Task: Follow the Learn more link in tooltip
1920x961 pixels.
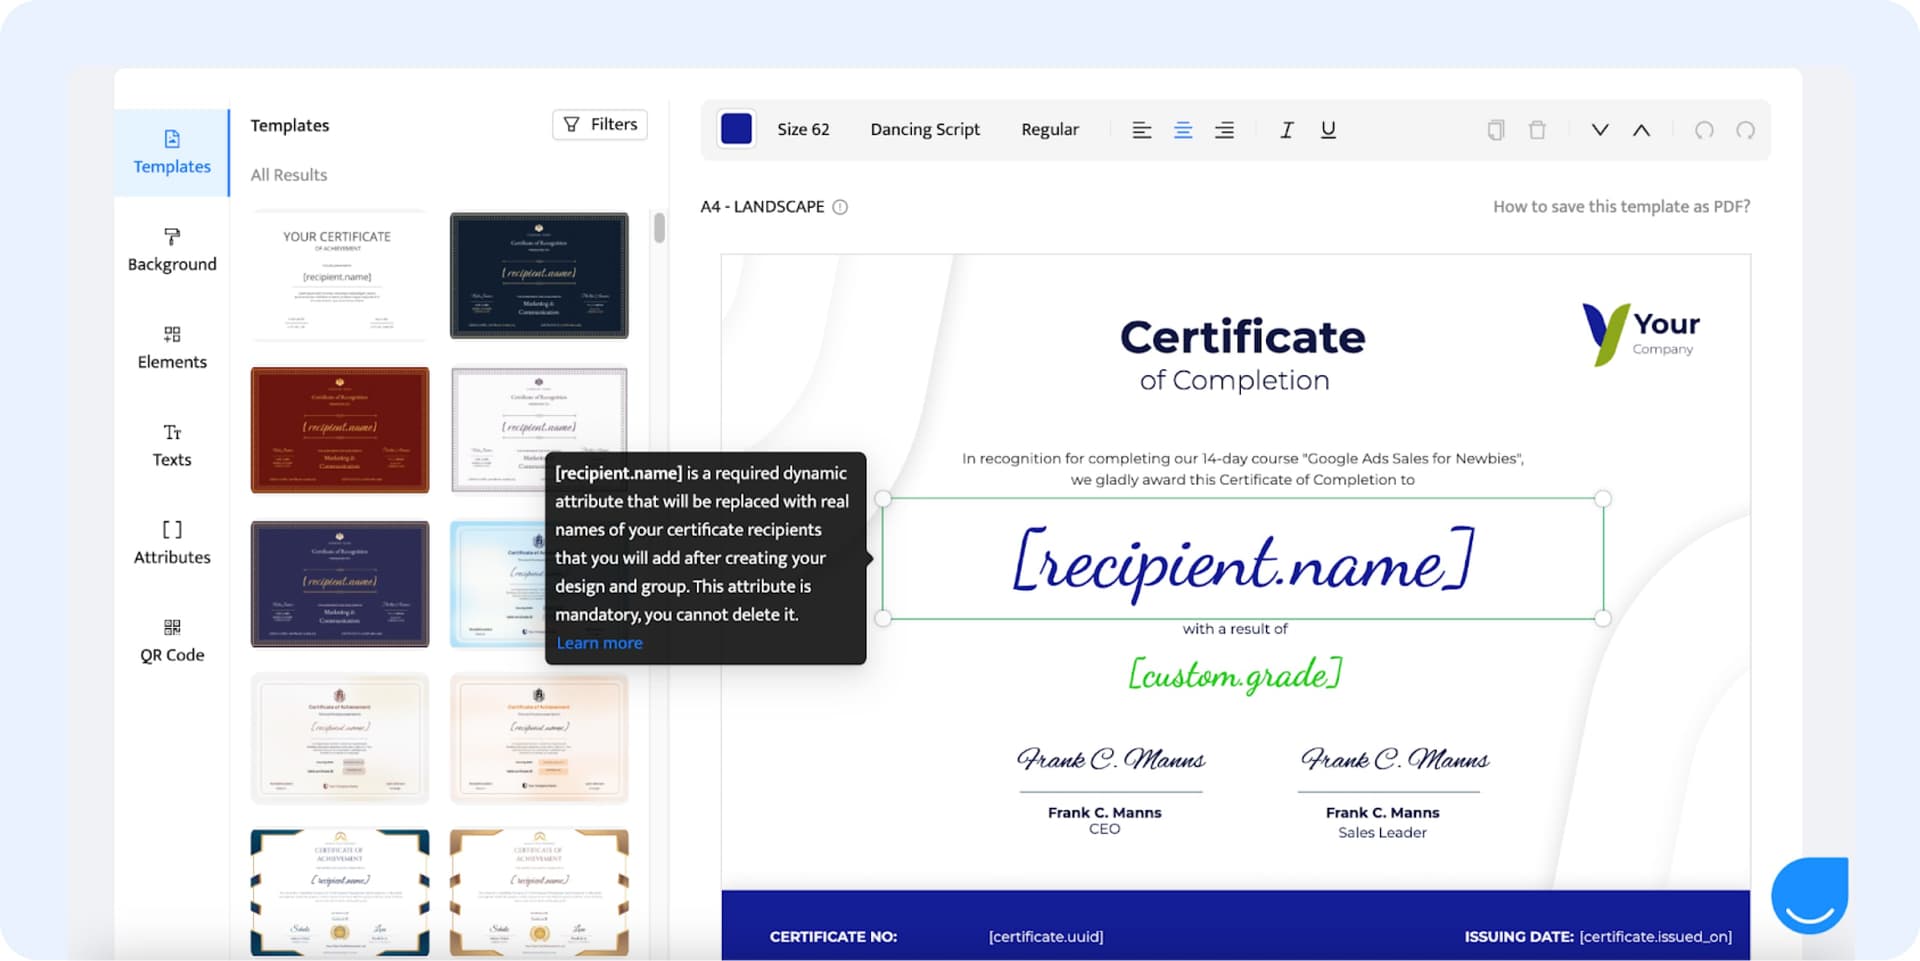Action: click(x=599, y=643)
